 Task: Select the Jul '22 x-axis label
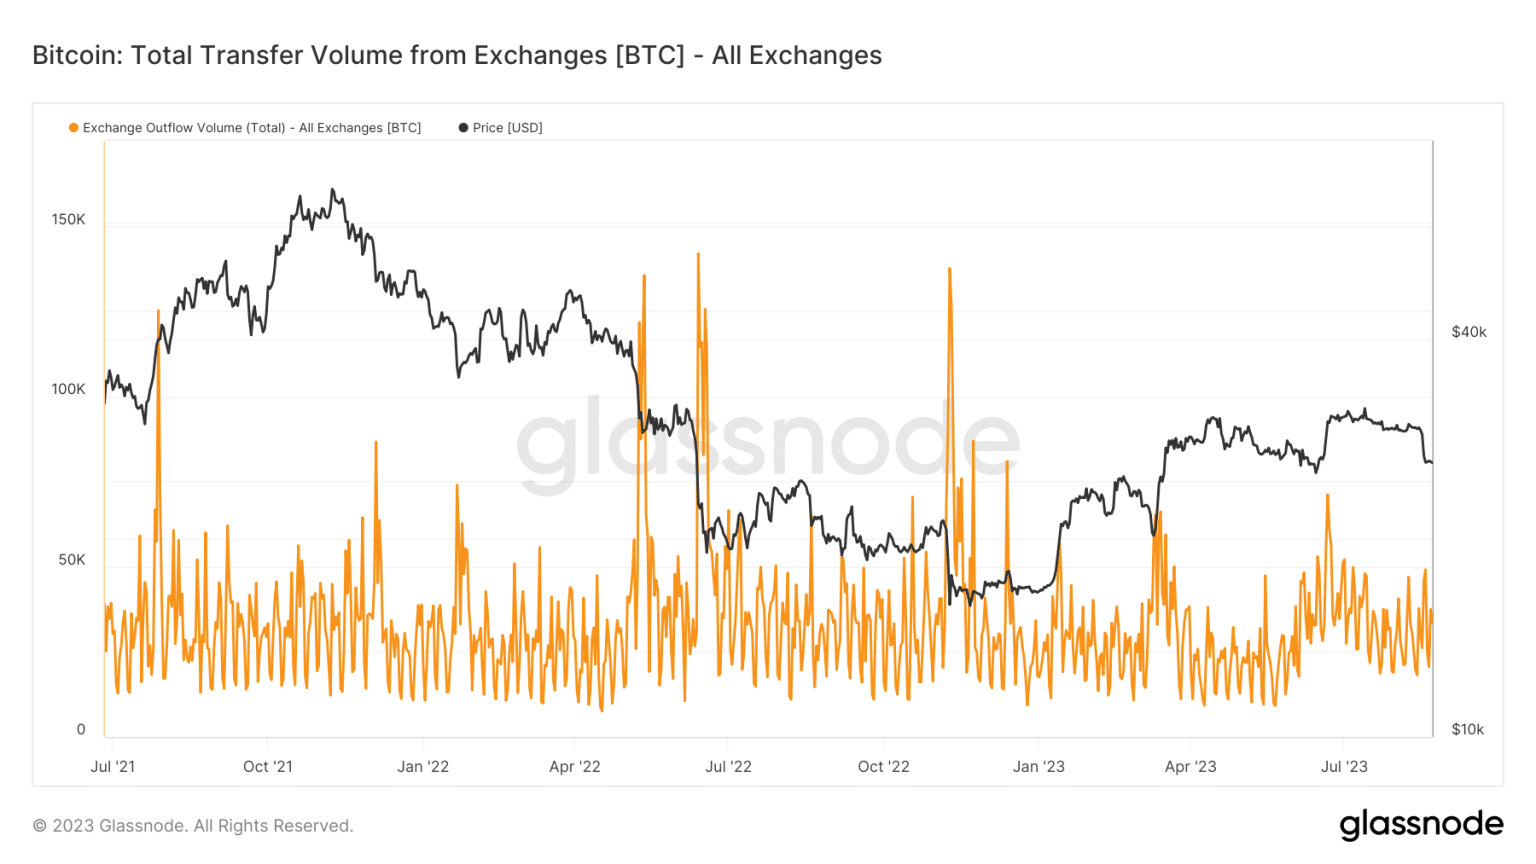(728, 767)
